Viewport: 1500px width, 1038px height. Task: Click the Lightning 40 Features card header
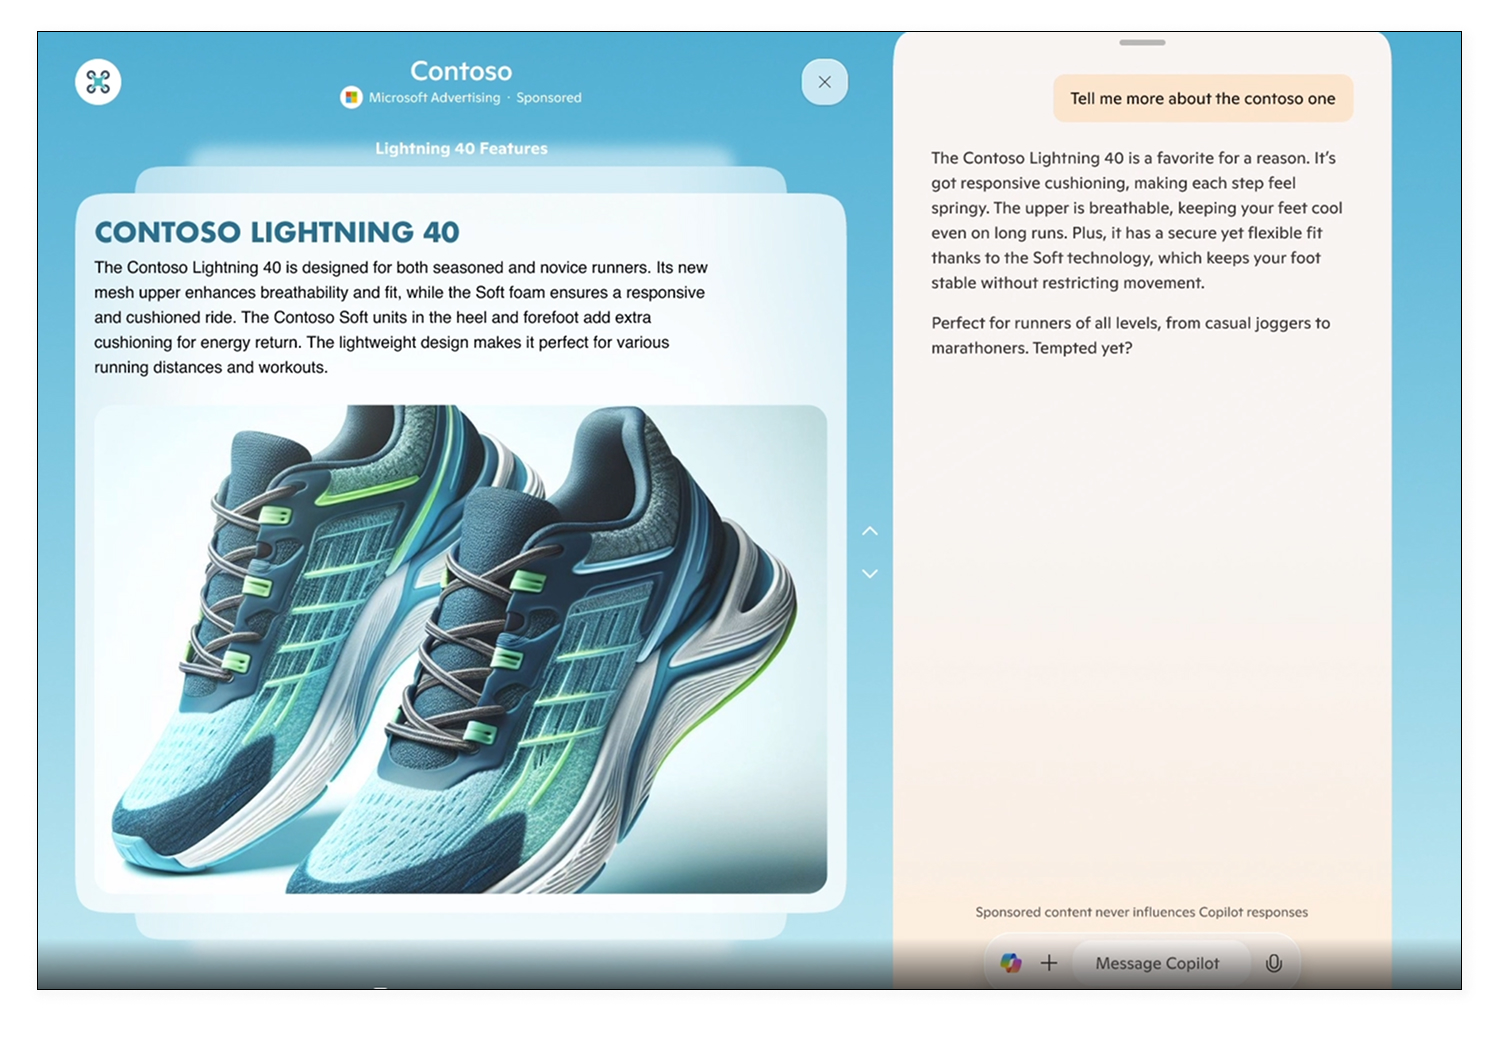(461, 148)
